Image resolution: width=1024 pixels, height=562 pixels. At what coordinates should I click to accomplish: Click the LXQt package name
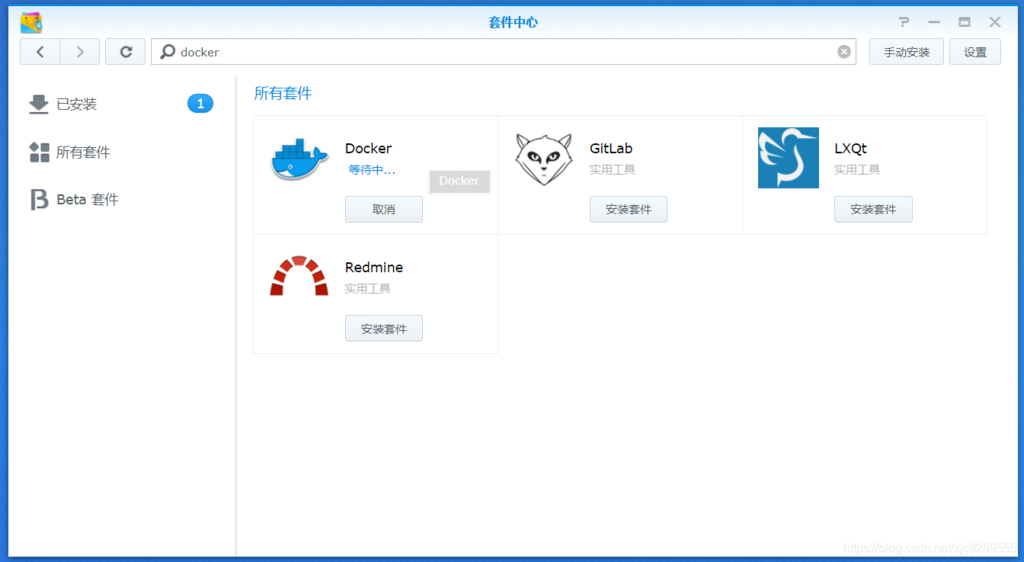coord(850,148)
